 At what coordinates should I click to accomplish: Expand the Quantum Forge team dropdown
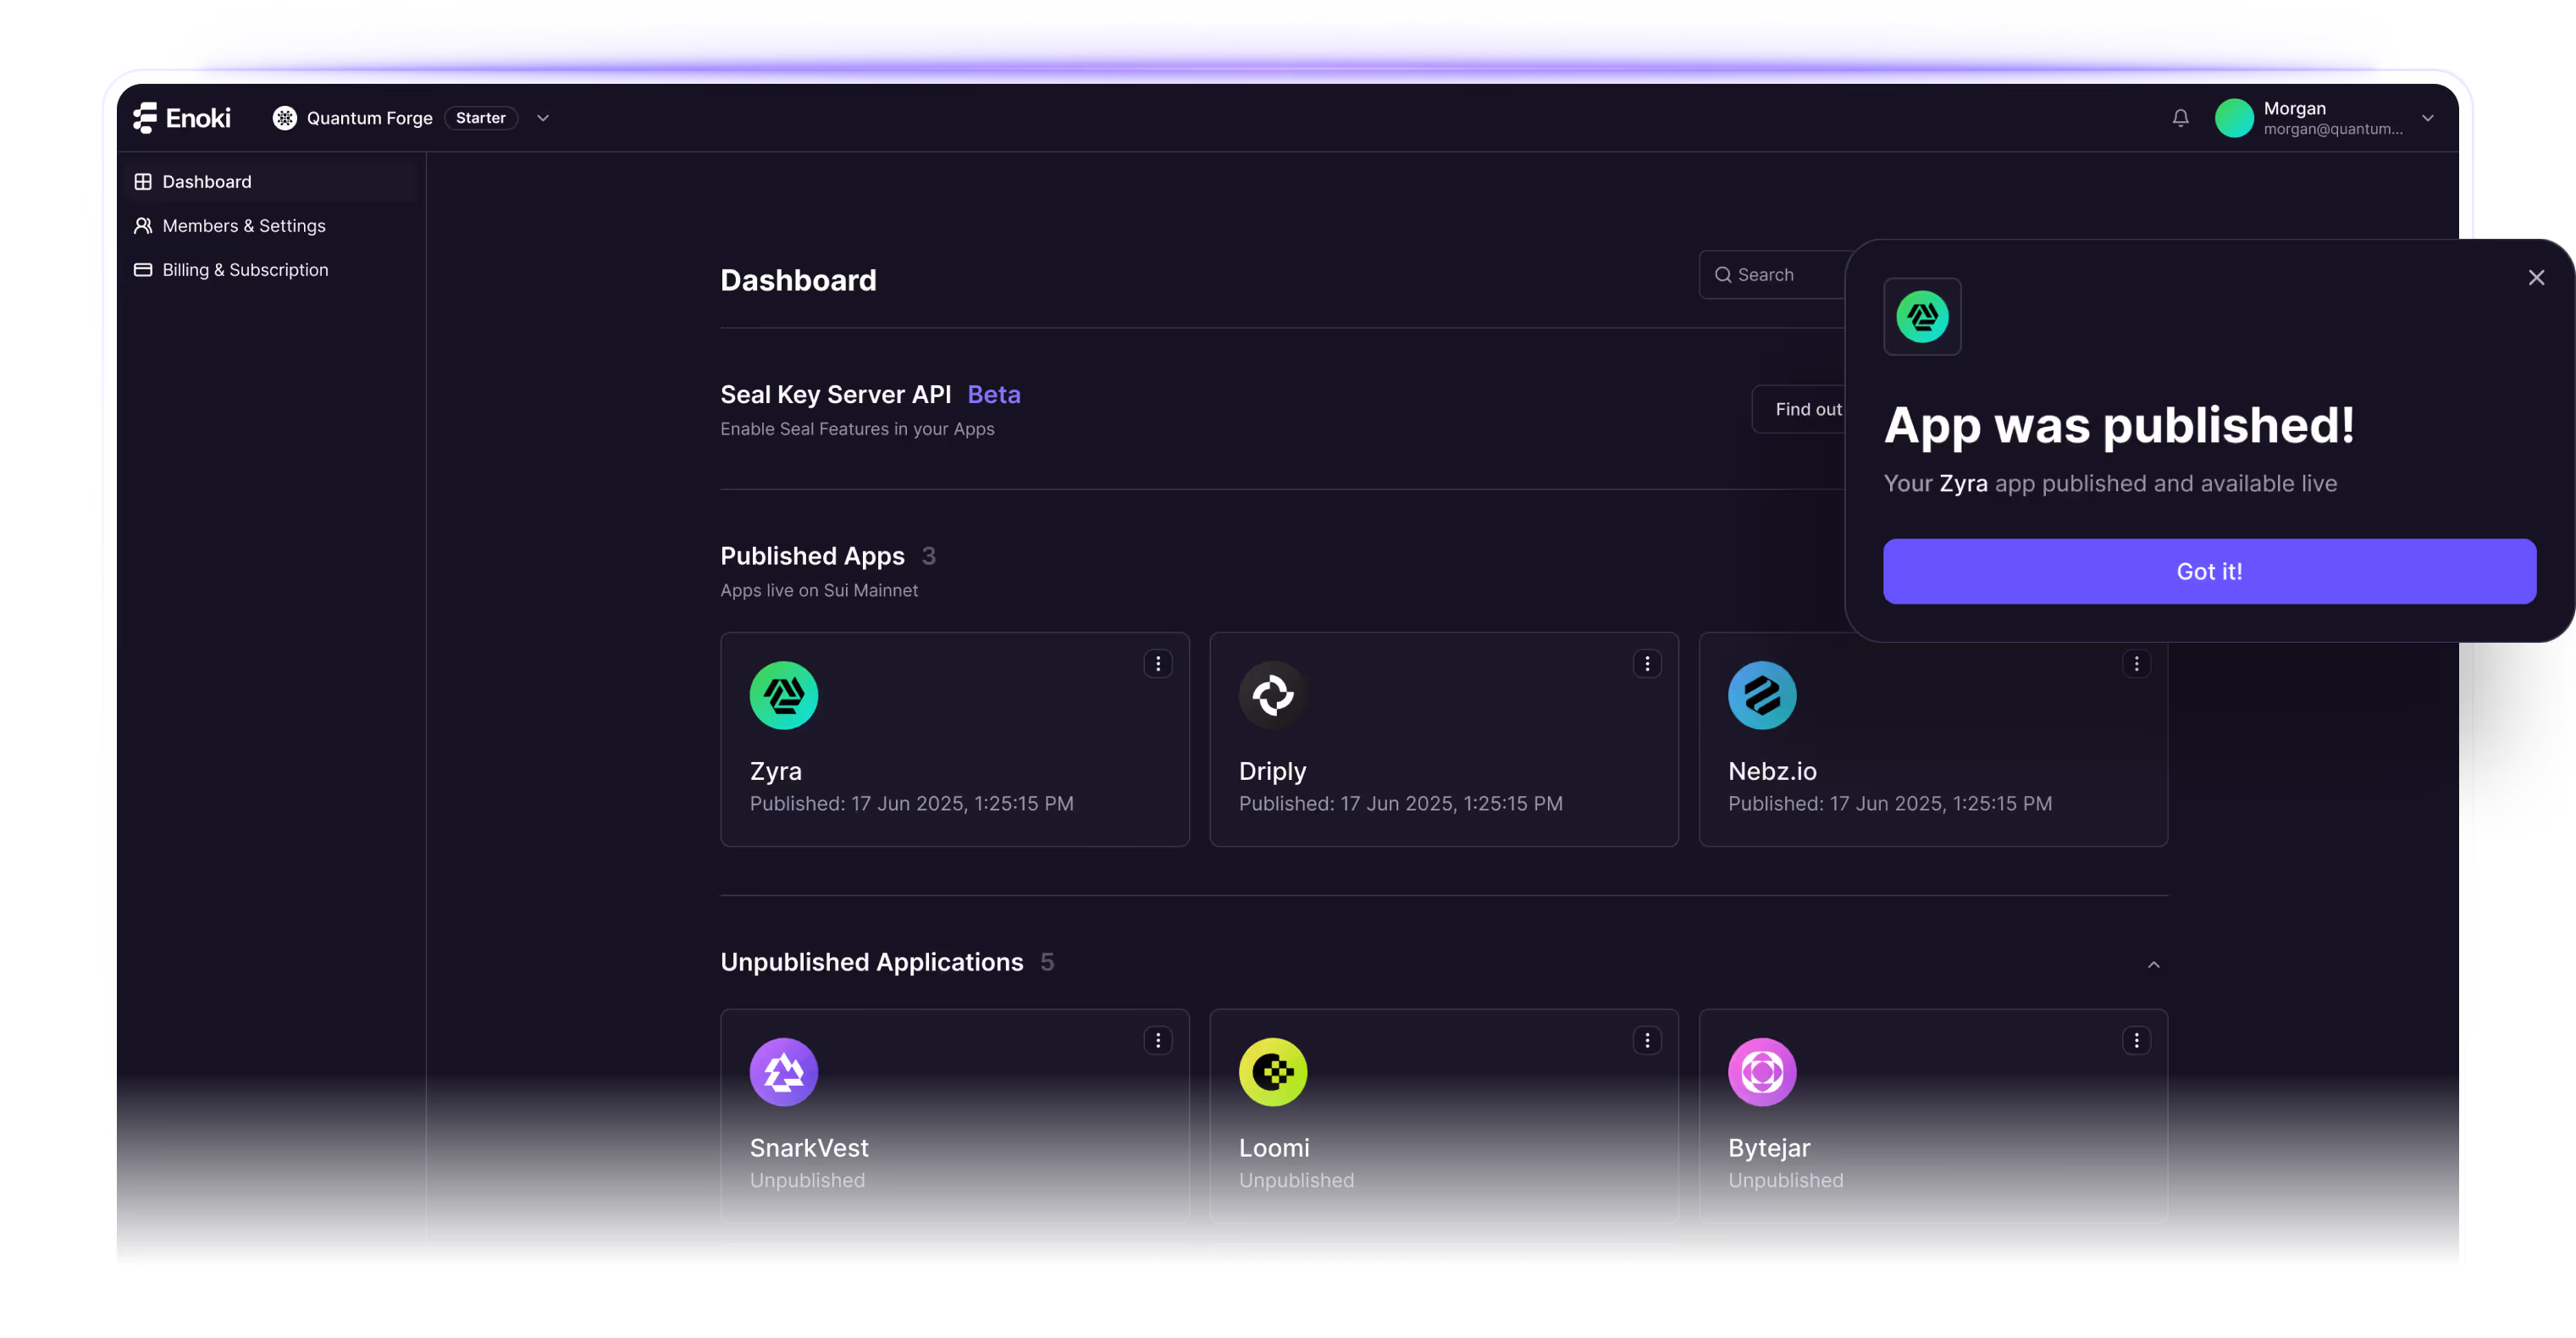point(543,118)
